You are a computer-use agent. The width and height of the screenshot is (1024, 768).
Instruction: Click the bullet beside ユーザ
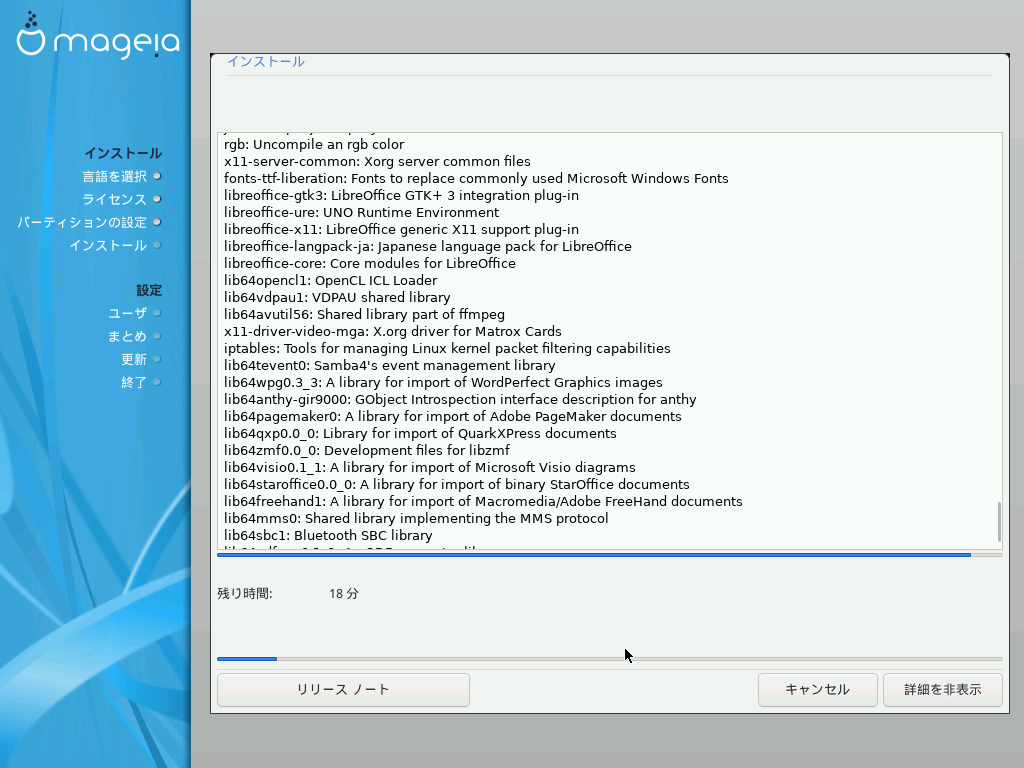(x=157, y=313)
